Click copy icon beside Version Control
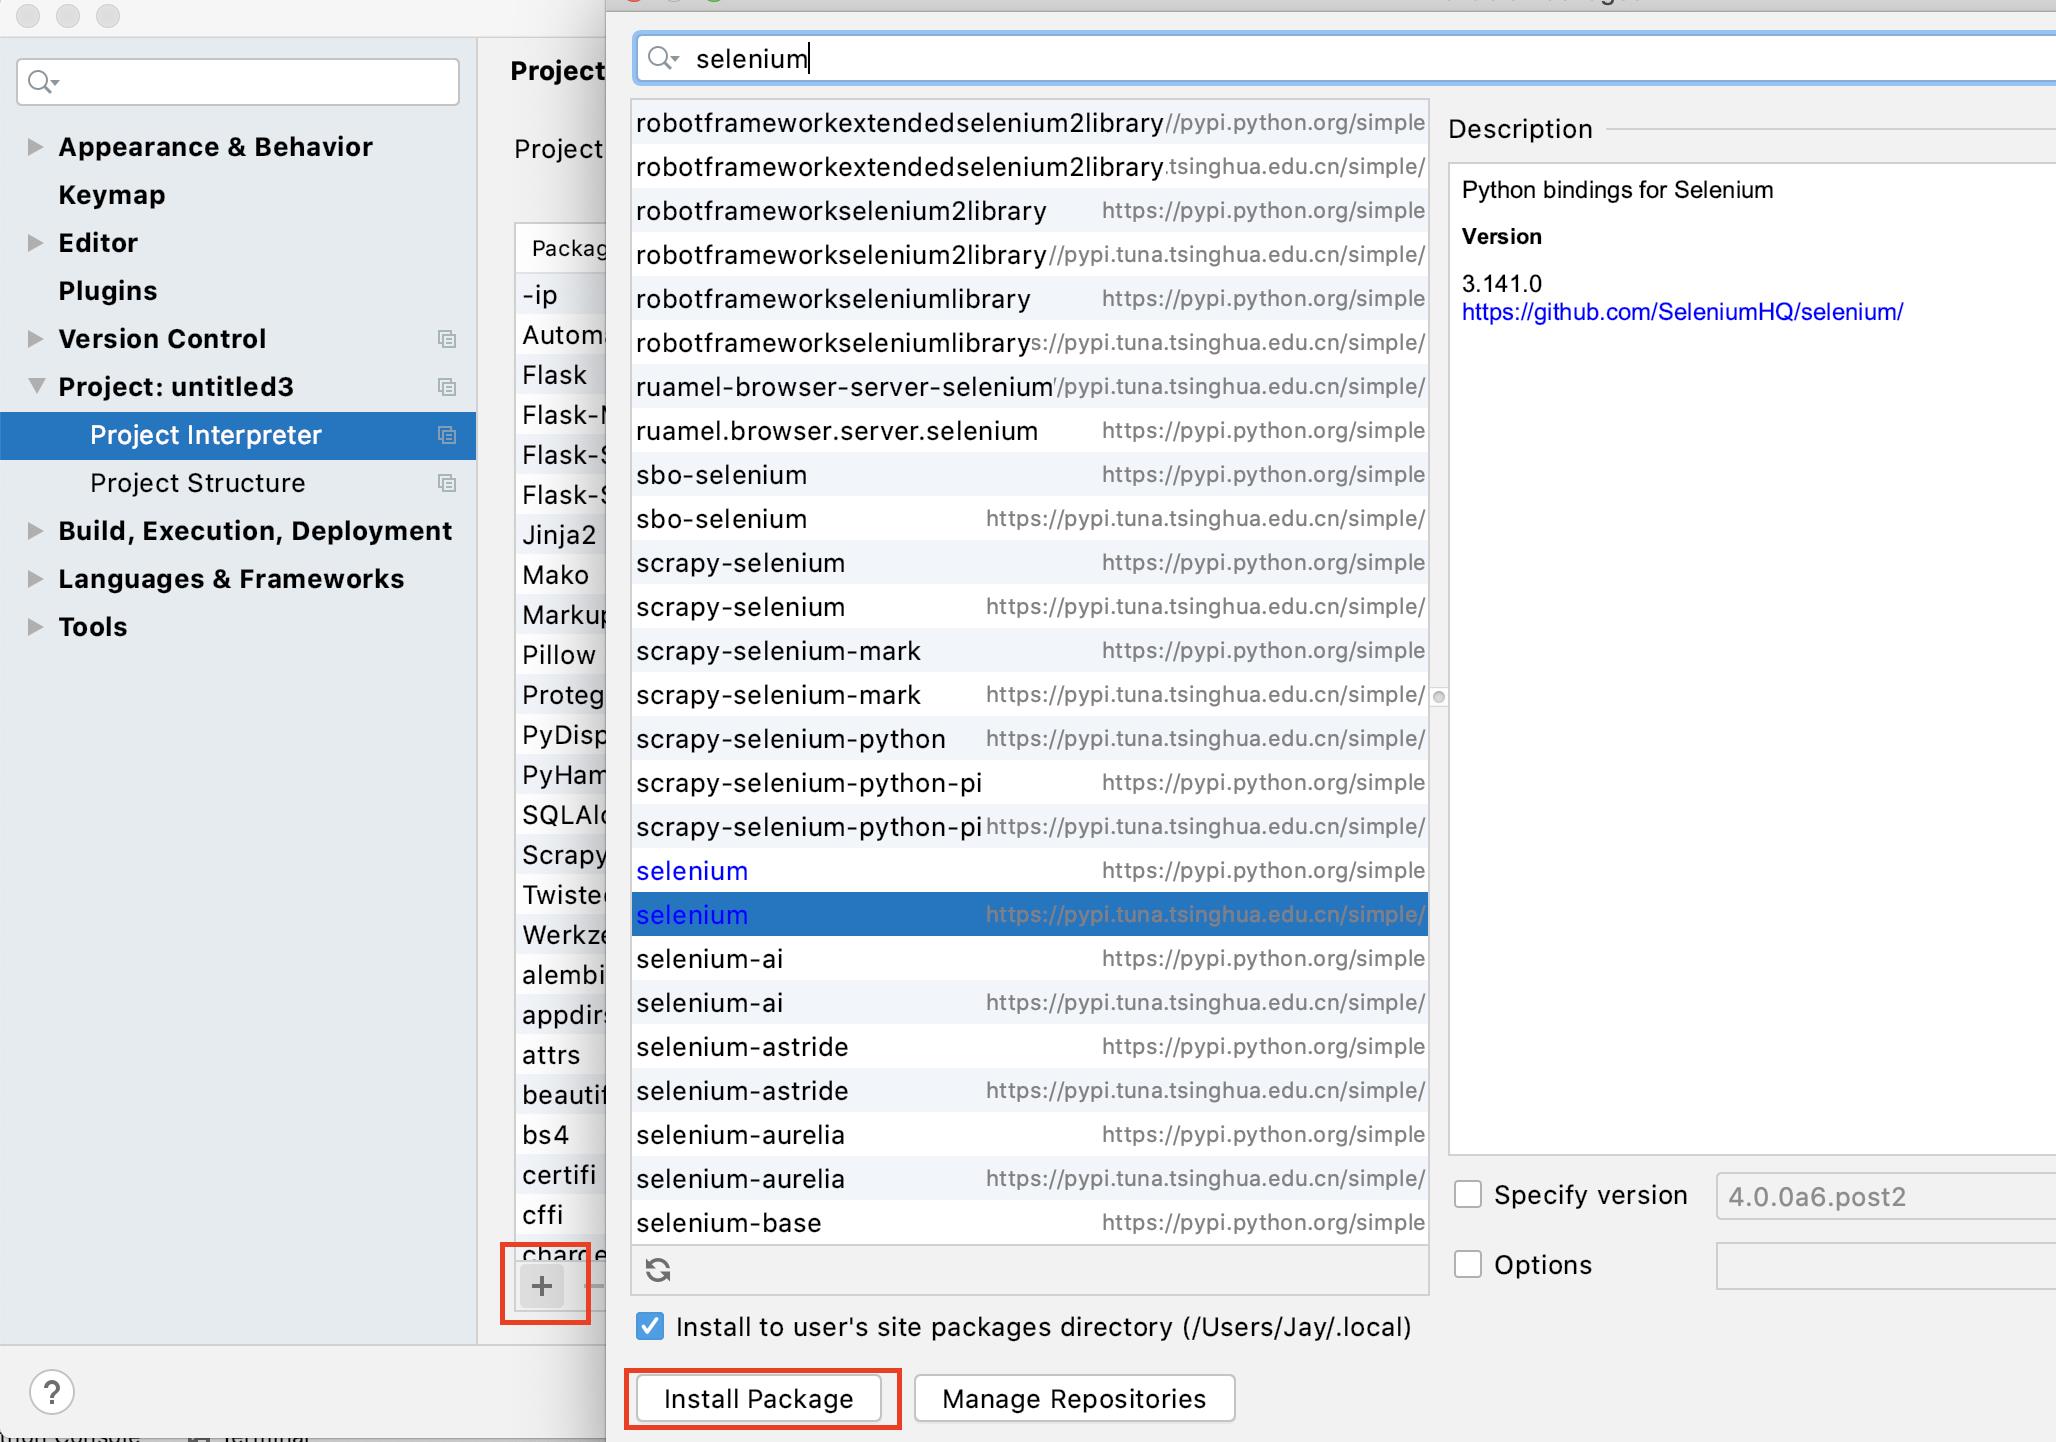The height and width of the screenshot is (1442, 2056). pos(447,339)
